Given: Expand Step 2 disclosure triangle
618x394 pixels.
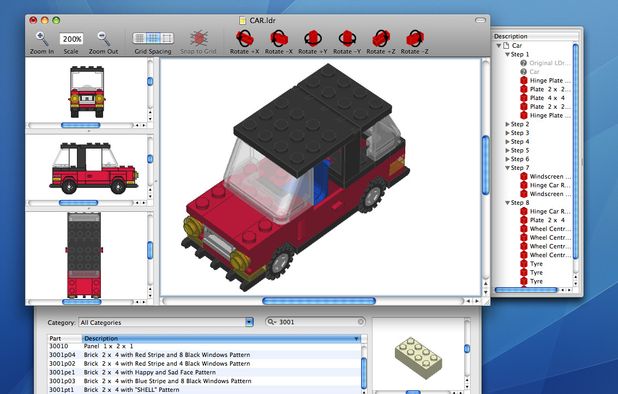Looking at the screenshot, I should point(508,124).
